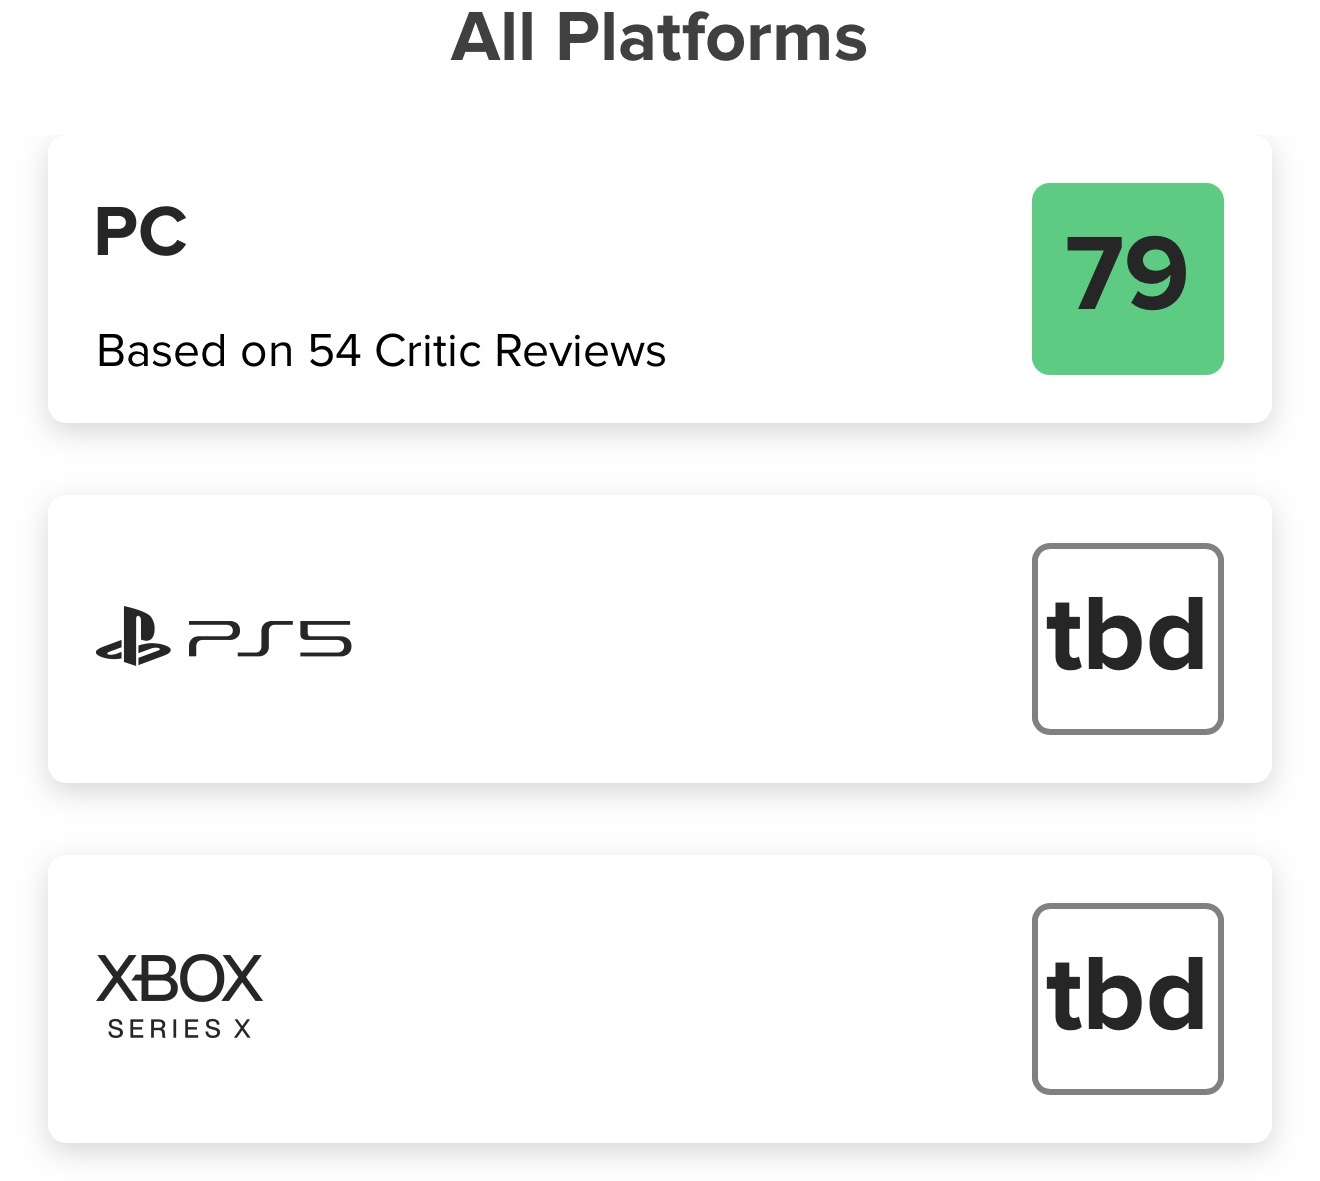The image size is (1320, 1181).
Task: Click the word 'All' in the heading
Action: click(492, 38)
